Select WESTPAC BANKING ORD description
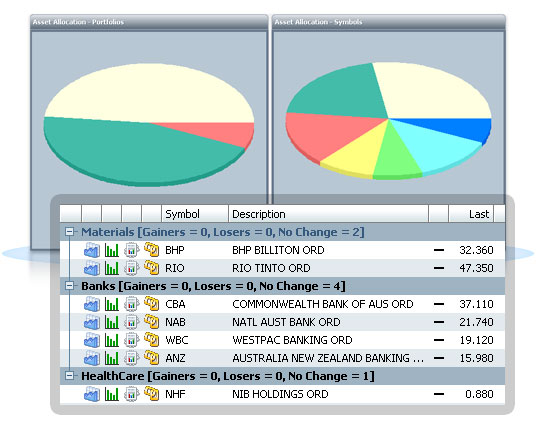Image resolution: width=550 pixels, height=437 pixels. (x=292, y=340)
